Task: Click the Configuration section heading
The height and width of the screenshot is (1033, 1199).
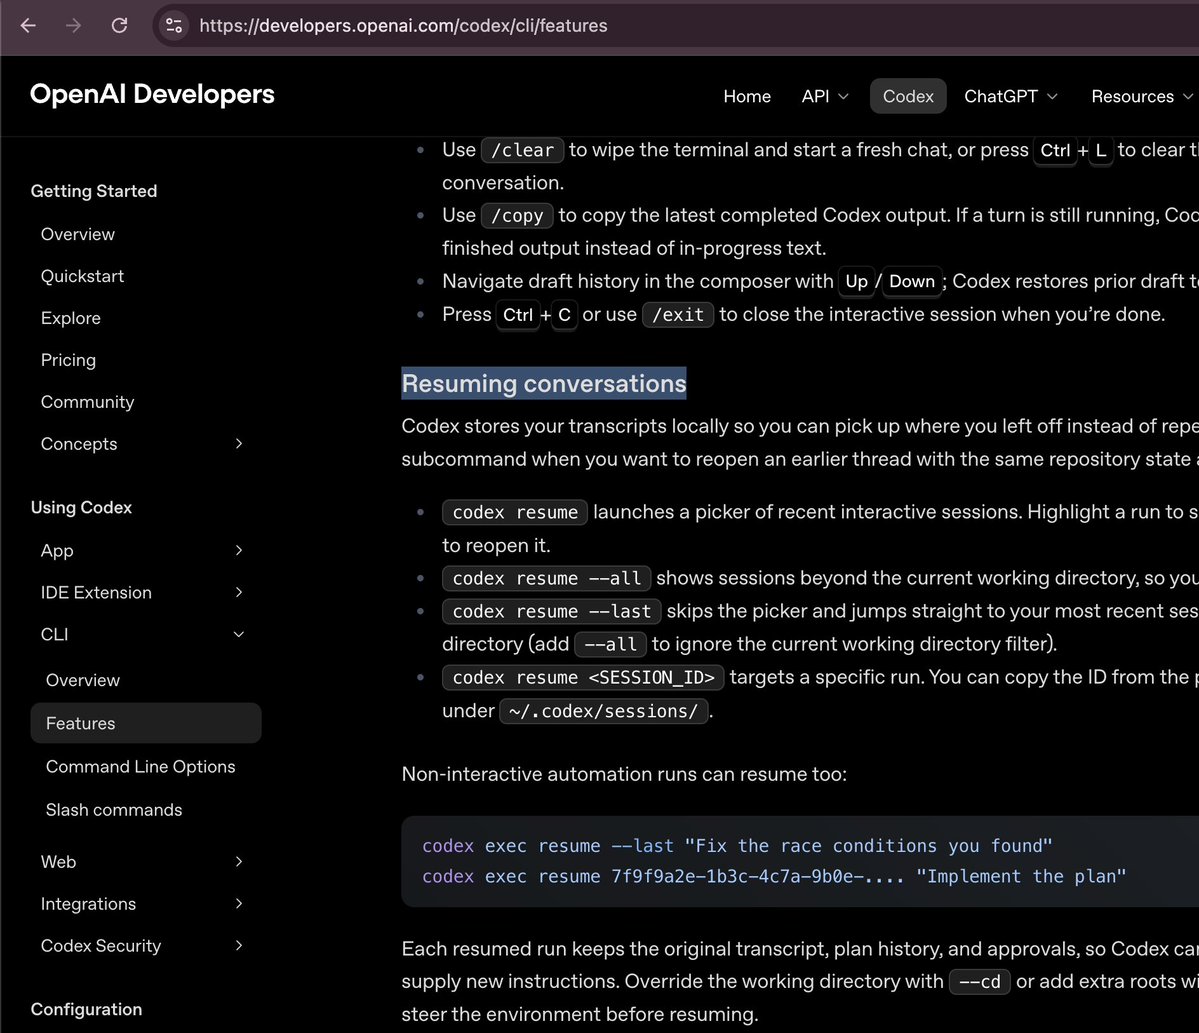Action: 86,1009
